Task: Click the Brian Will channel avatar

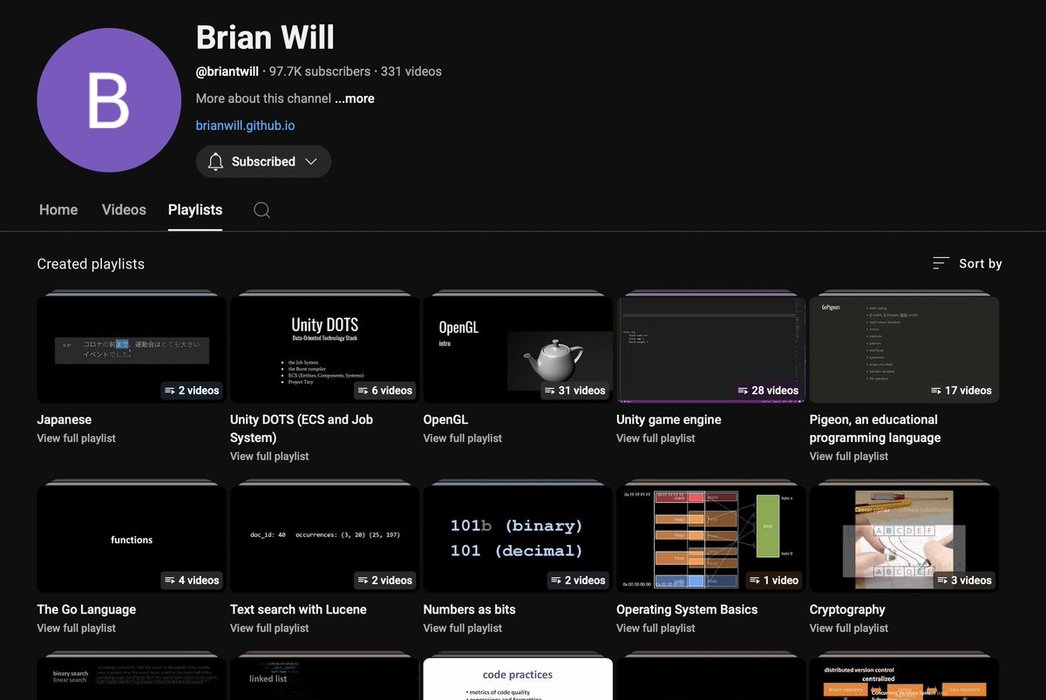Action: [x=109, y=100]
